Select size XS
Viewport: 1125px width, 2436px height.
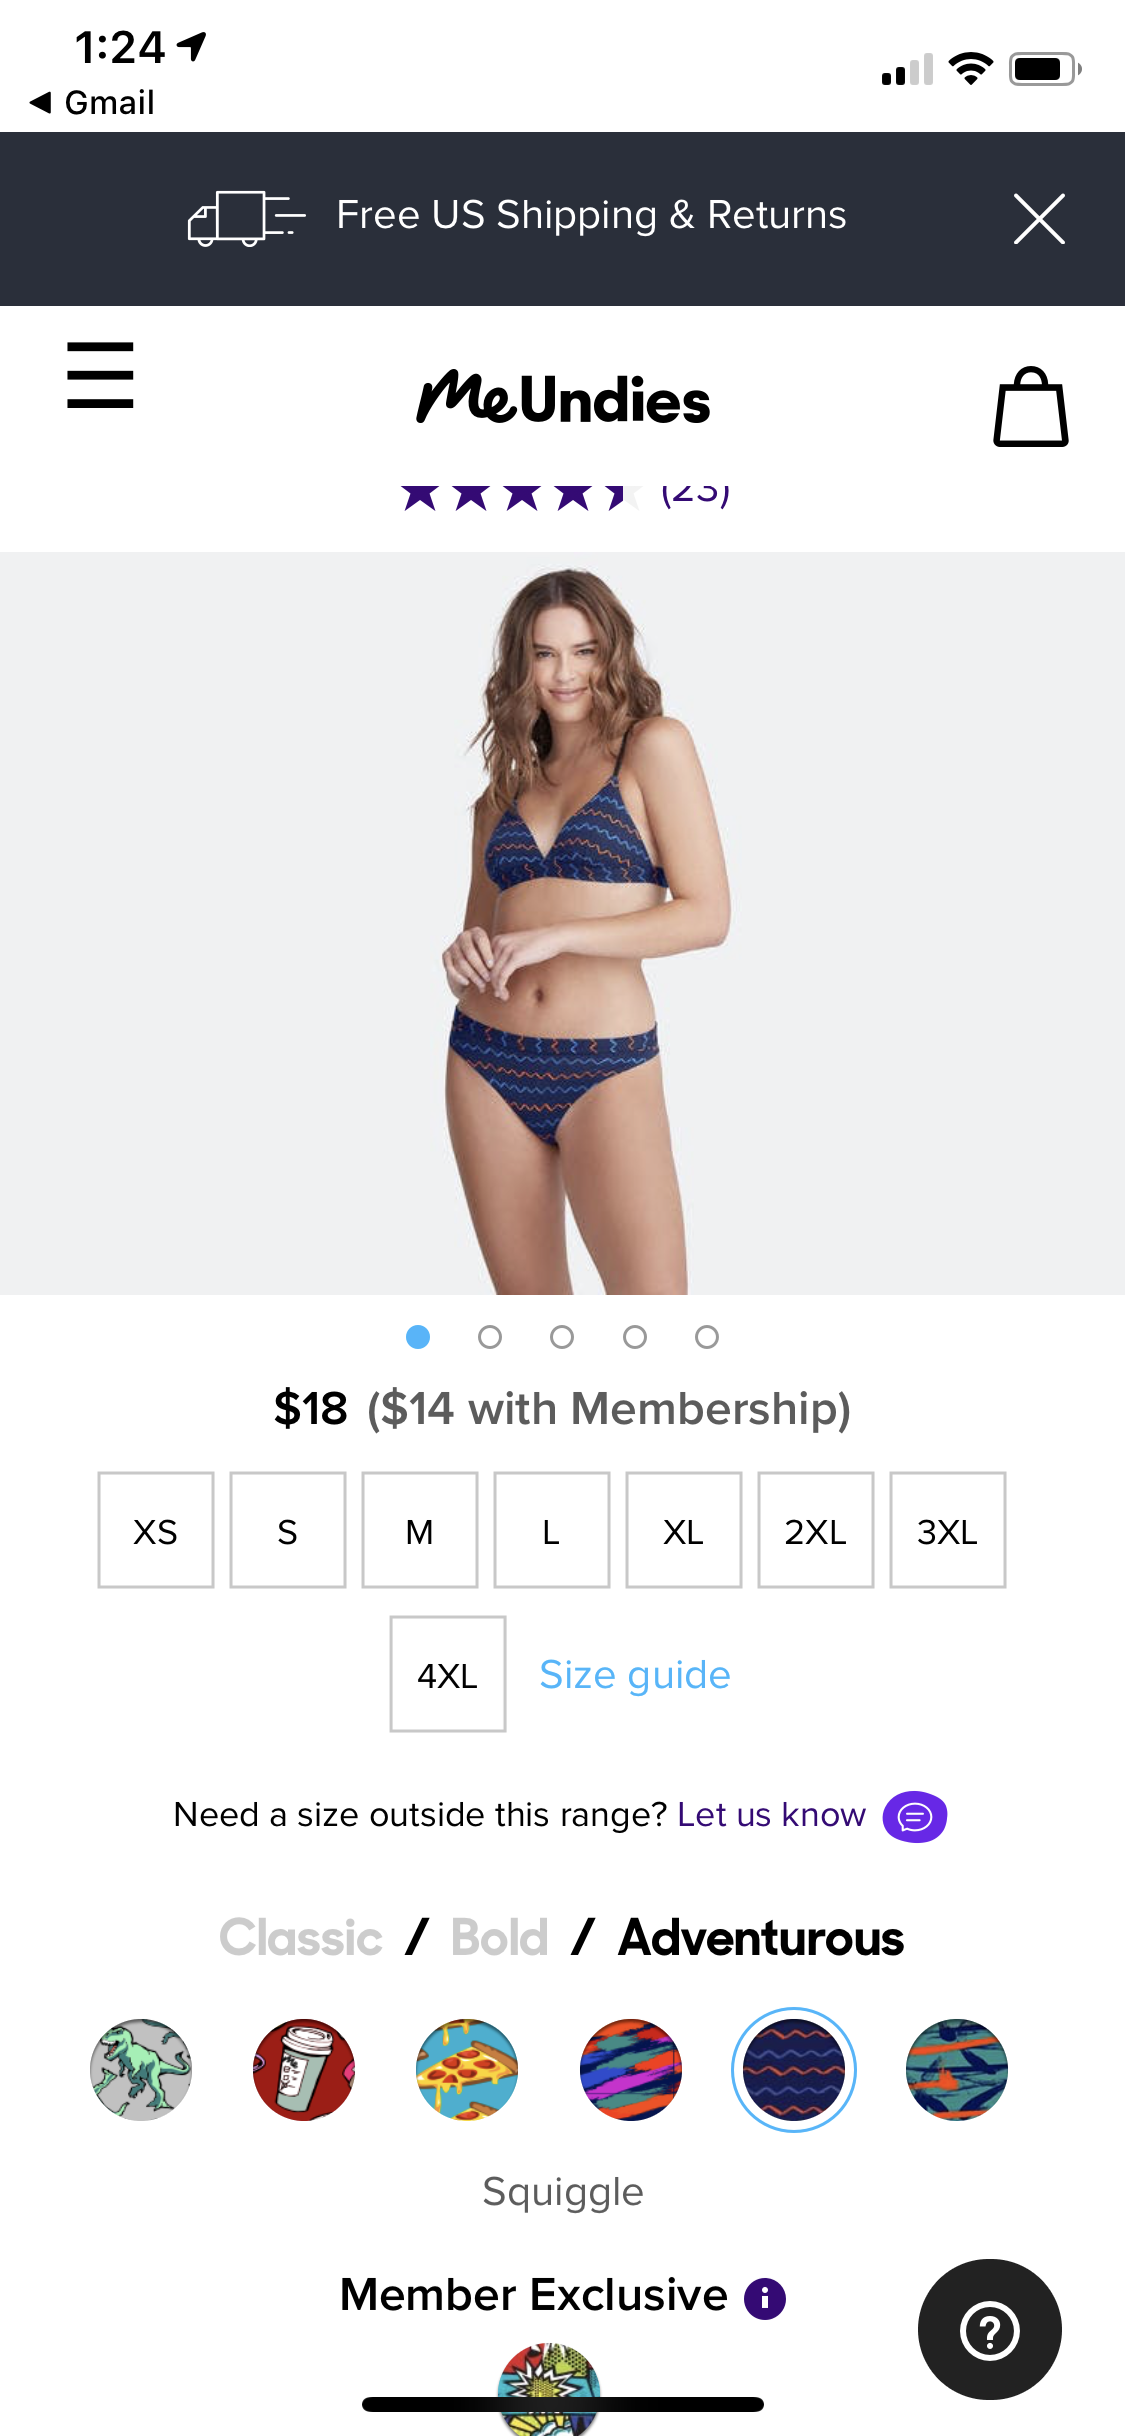point(156,1530)
